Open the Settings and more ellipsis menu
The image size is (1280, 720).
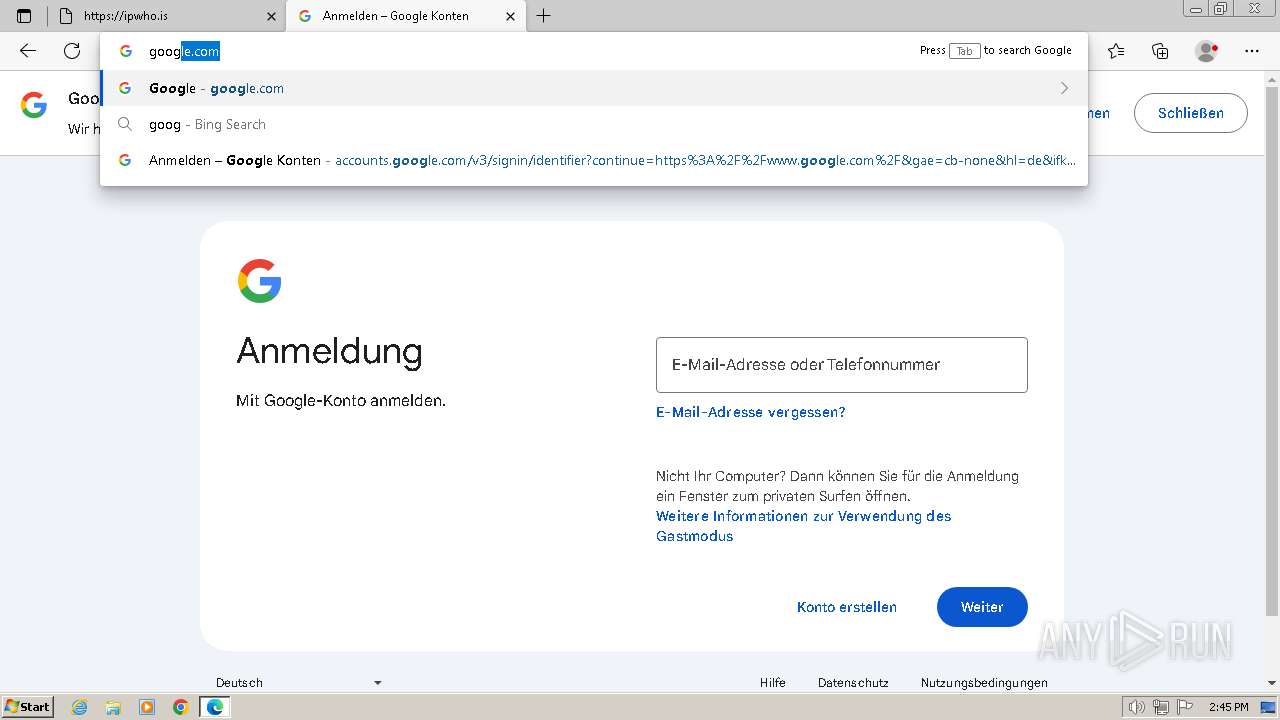[x=1252, y=51]
